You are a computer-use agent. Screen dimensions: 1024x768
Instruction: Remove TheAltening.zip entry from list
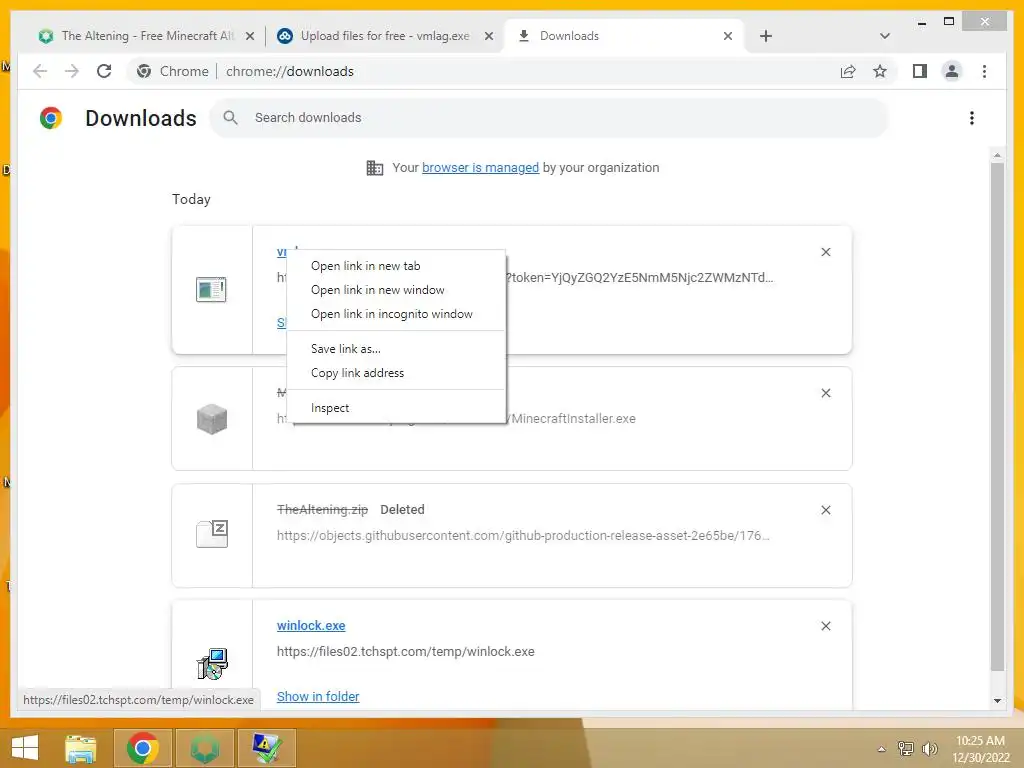(825, 510)
